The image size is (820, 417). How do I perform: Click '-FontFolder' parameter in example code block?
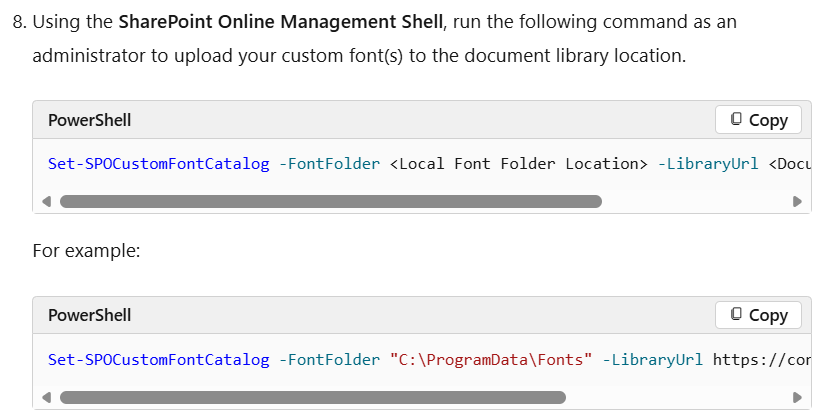(x=329, y=359)
